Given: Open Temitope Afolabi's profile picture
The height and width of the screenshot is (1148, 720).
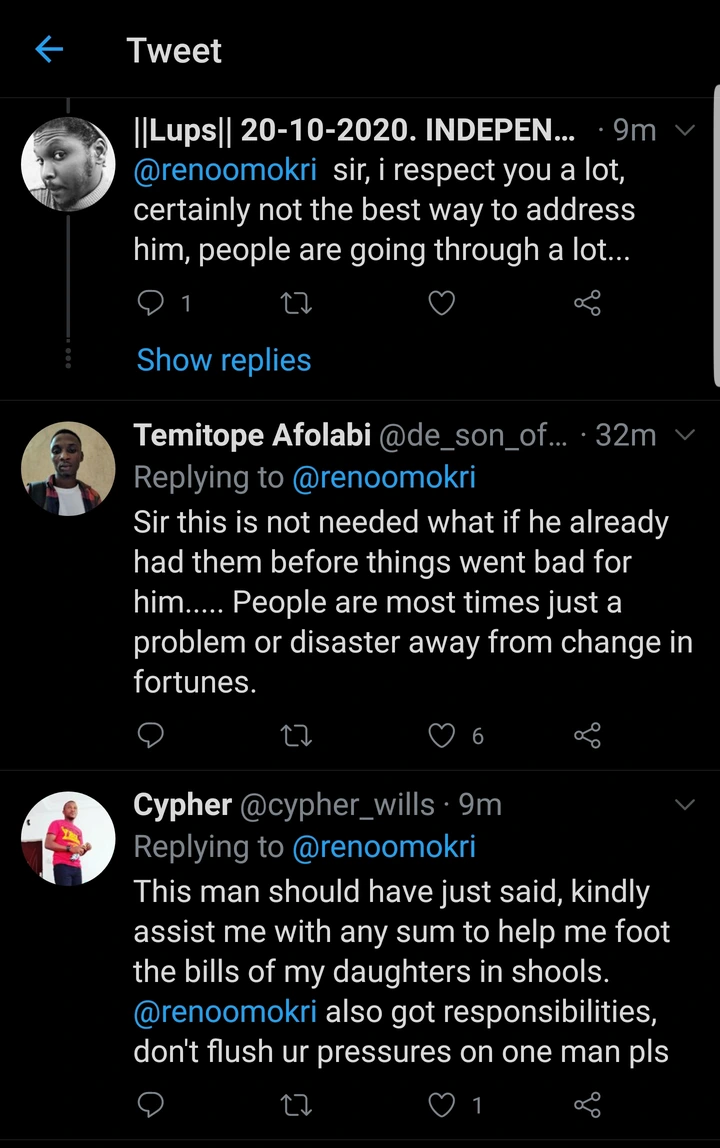Looking at the screenshot, I should (x=68, y=469).
